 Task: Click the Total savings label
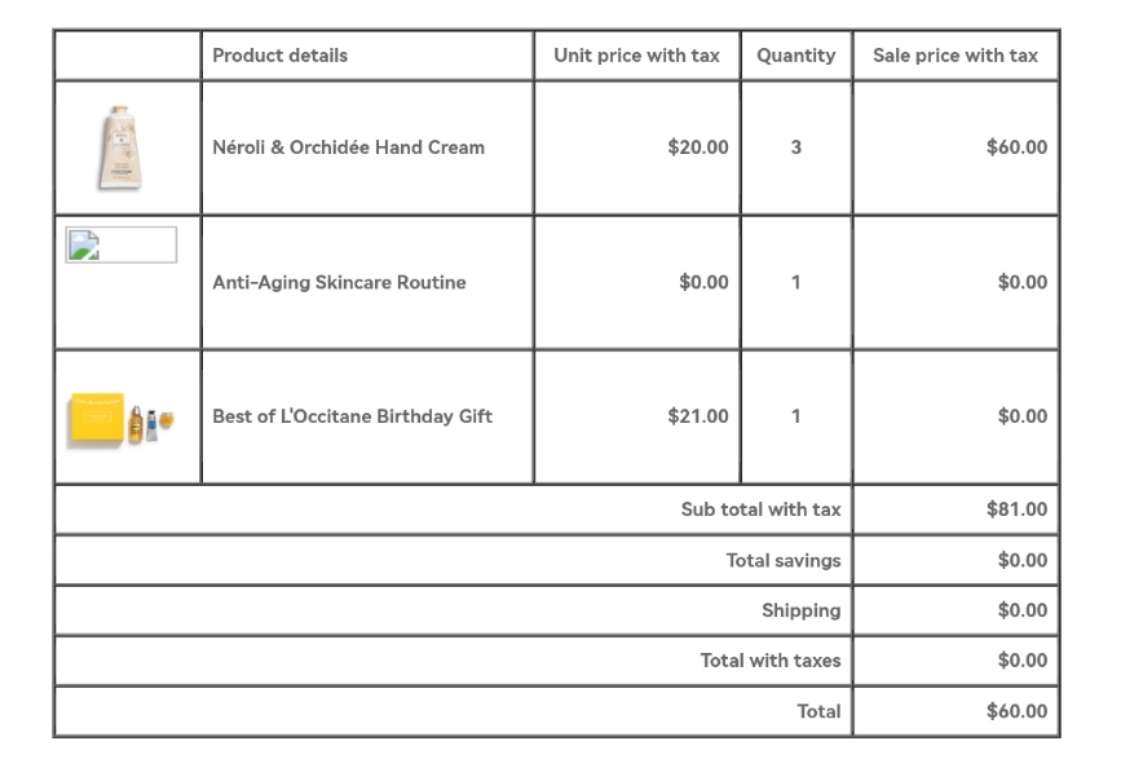tap(783, 560)
